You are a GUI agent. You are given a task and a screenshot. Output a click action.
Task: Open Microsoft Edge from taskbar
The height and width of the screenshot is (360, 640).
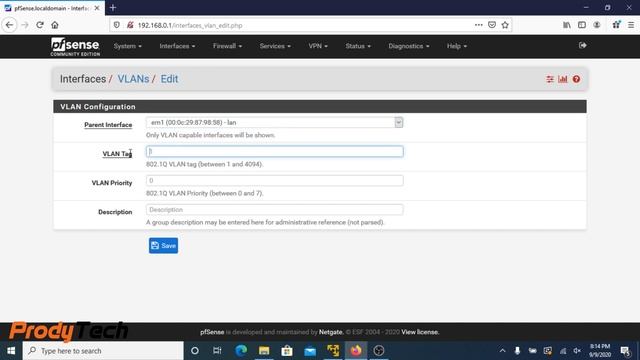(x=241, y=351)
